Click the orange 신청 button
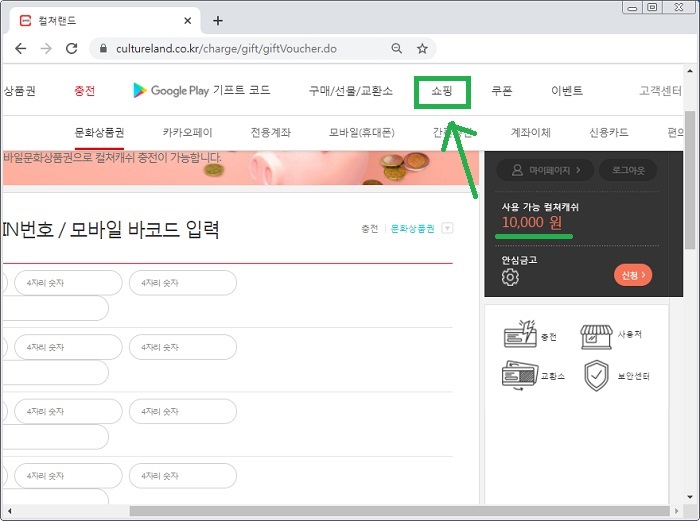The height and width of the screenshot is (521, 700). 633,275
